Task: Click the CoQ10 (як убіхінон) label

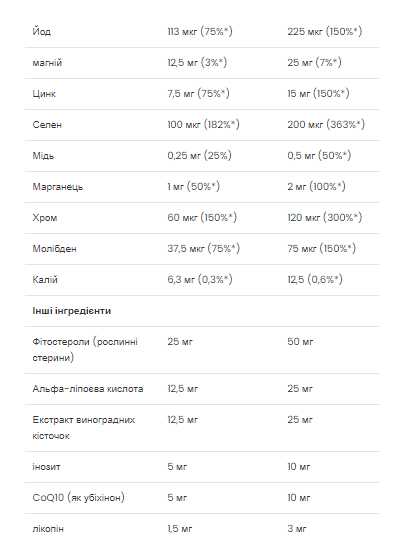Action: (x=78, y=497)
